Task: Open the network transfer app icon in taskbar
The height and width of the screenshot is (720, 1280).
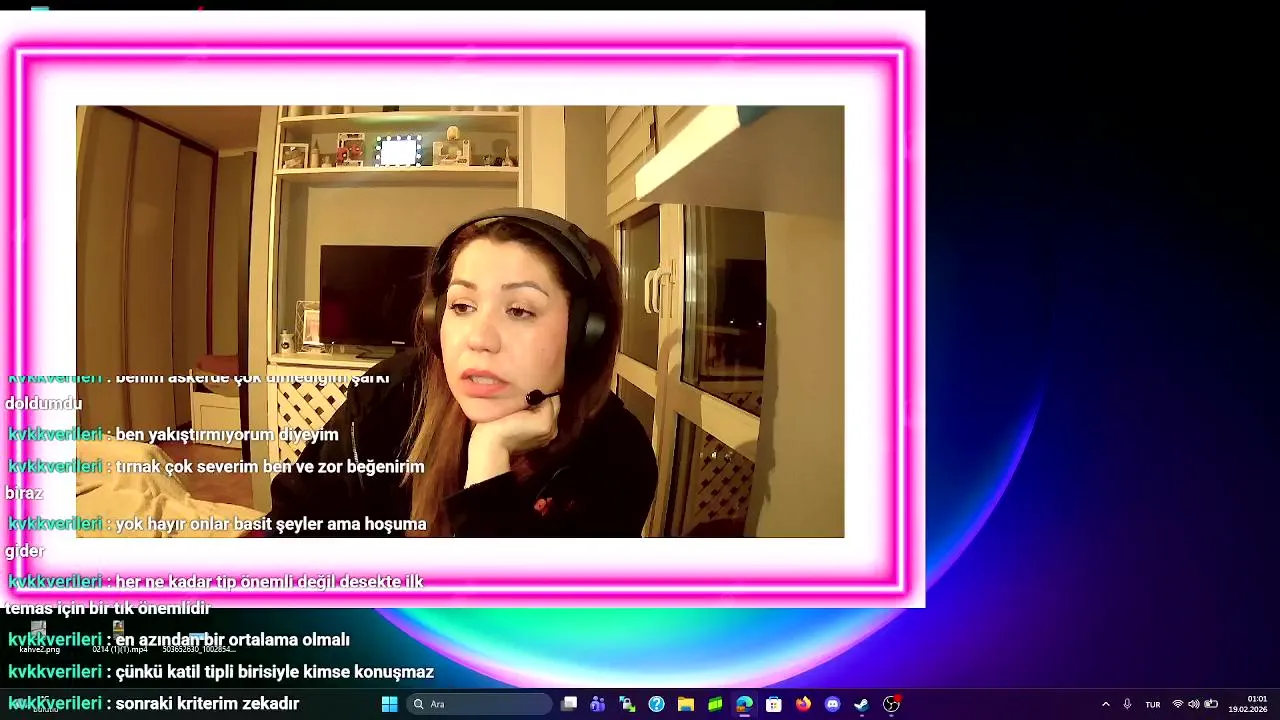Action: (x=627, y=704)
